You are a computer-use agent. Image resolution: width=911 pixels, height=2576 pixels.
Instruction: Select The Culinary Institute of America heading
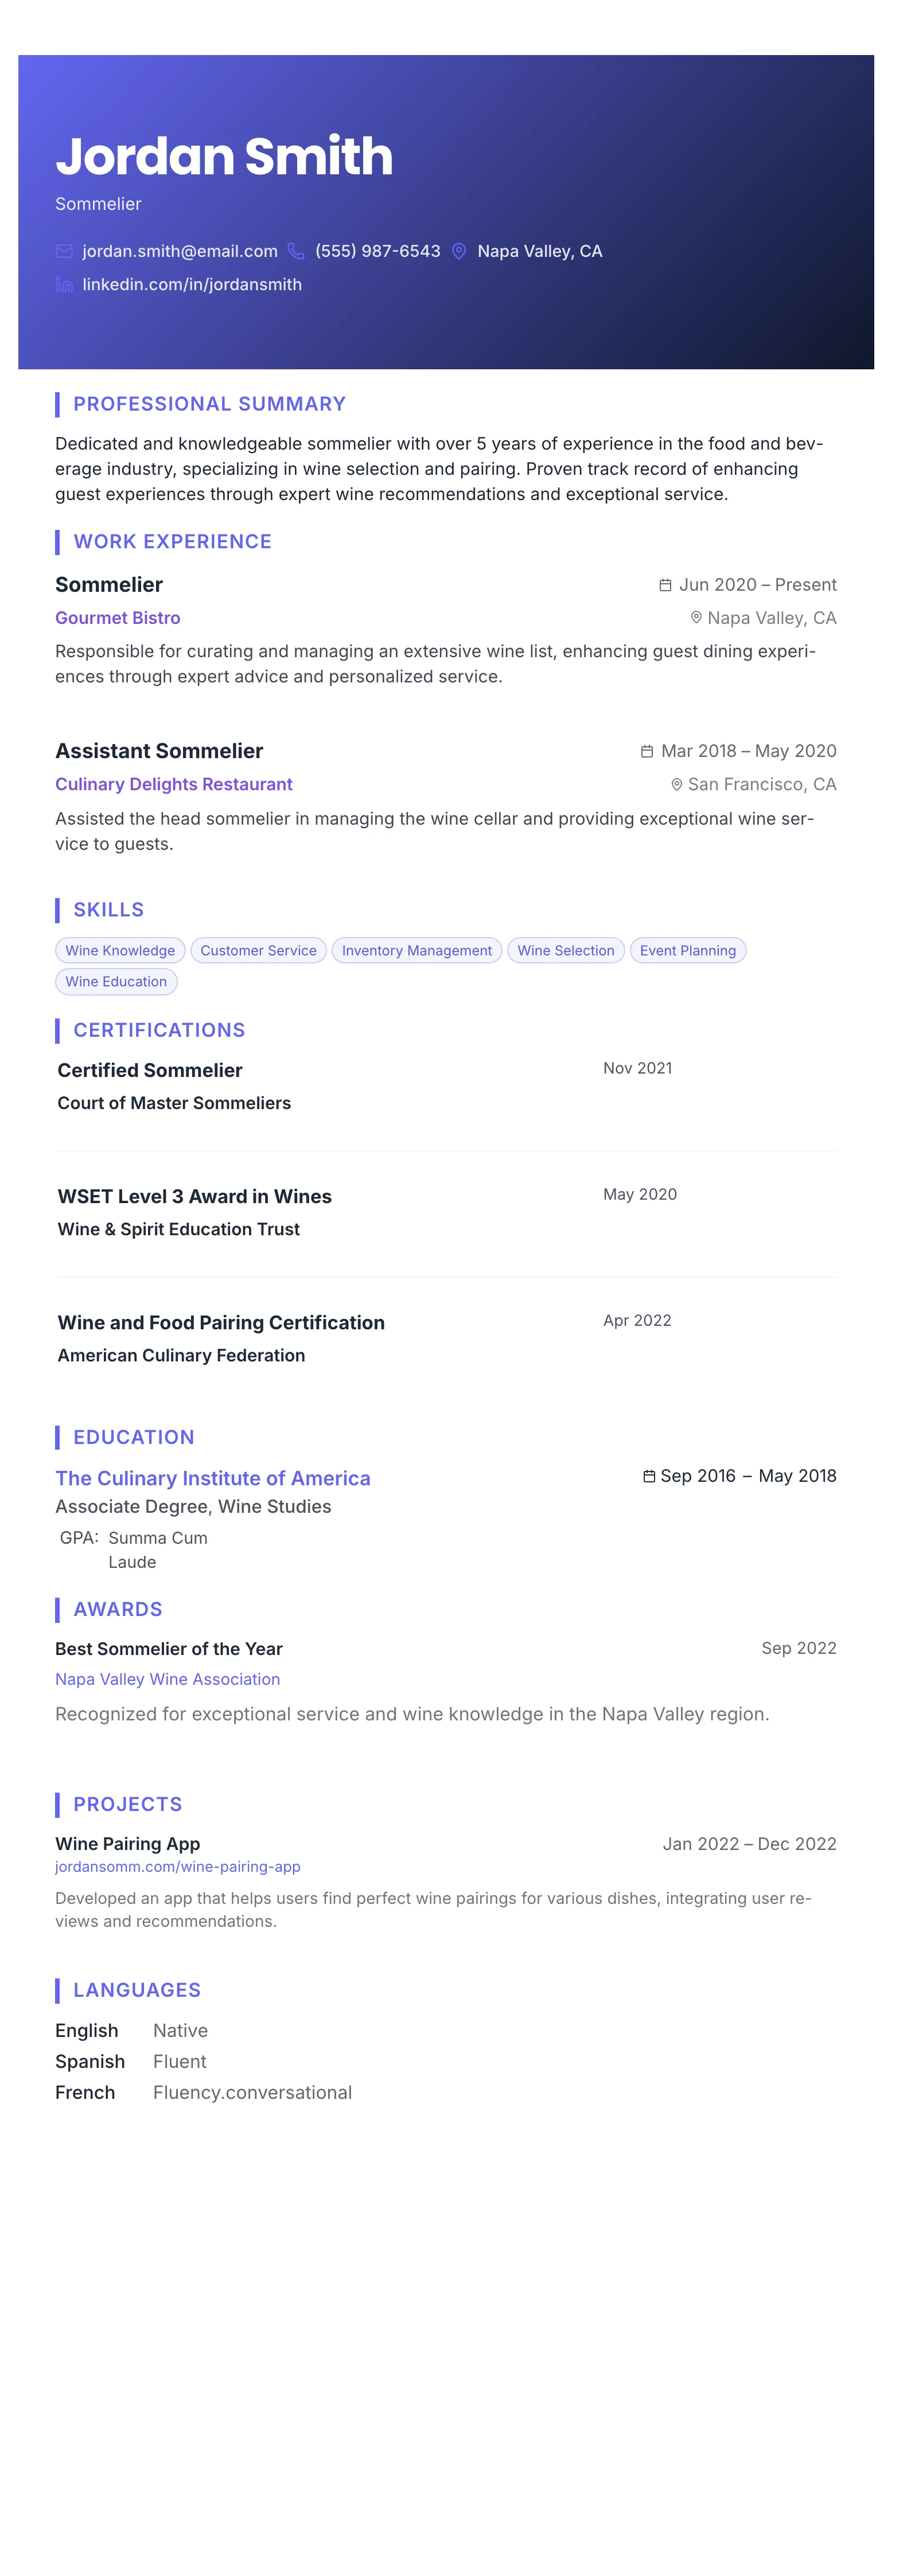pos(213,1478)
